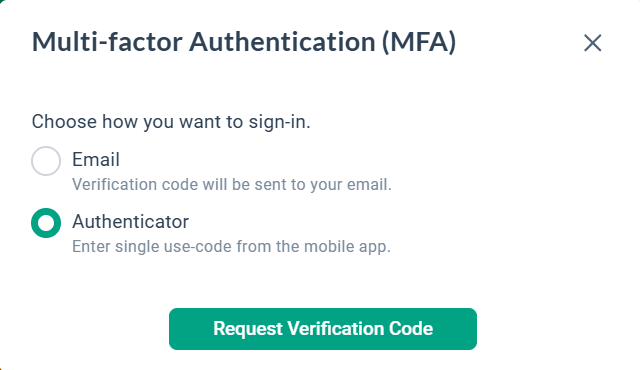Click the 'Choose how you want to sign-in' prompt
640x370 pixels.
click(x=171, y=122)
